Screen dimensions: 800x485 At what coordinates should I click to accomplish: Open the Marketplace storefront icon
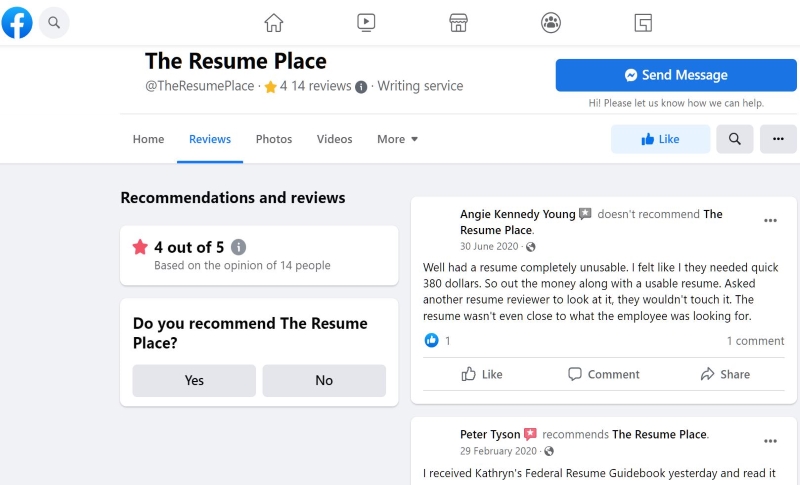pyautogui.click(x=458, y=22)
